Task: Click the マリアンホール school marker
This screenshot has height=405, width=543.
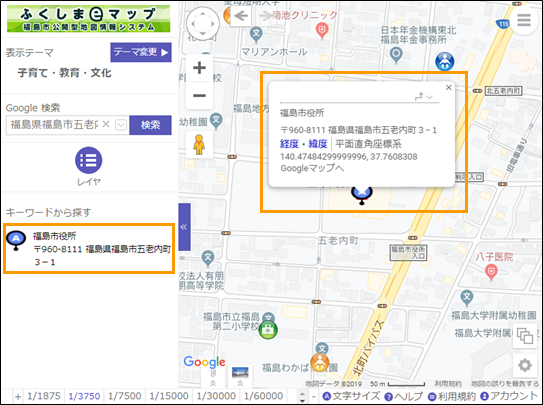Action: pos(256,34)
